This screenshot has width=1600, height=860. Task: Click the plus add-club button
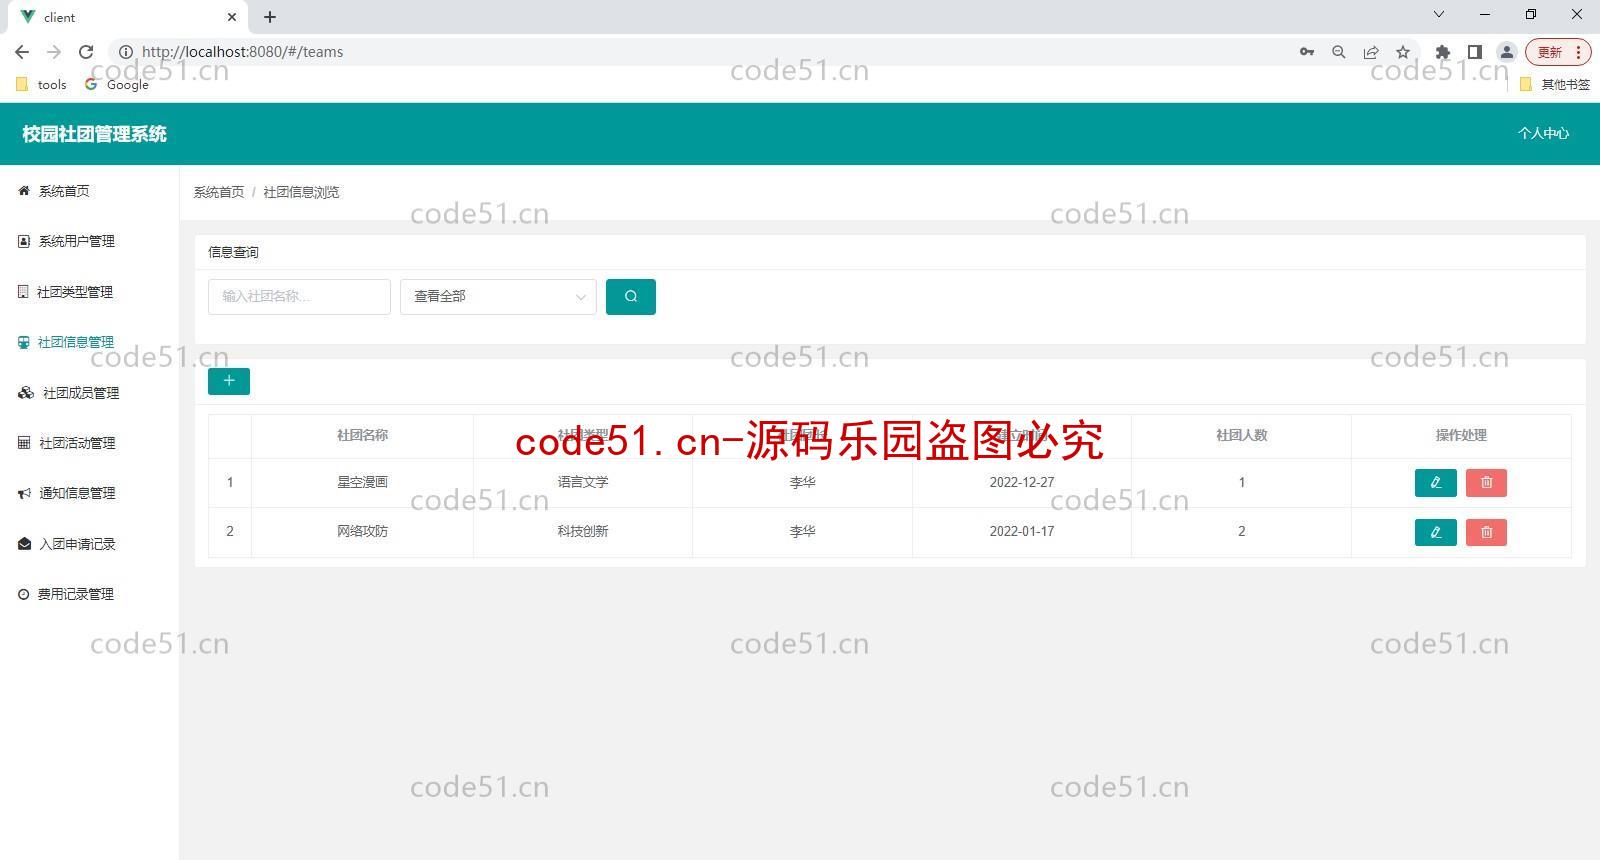229,381
